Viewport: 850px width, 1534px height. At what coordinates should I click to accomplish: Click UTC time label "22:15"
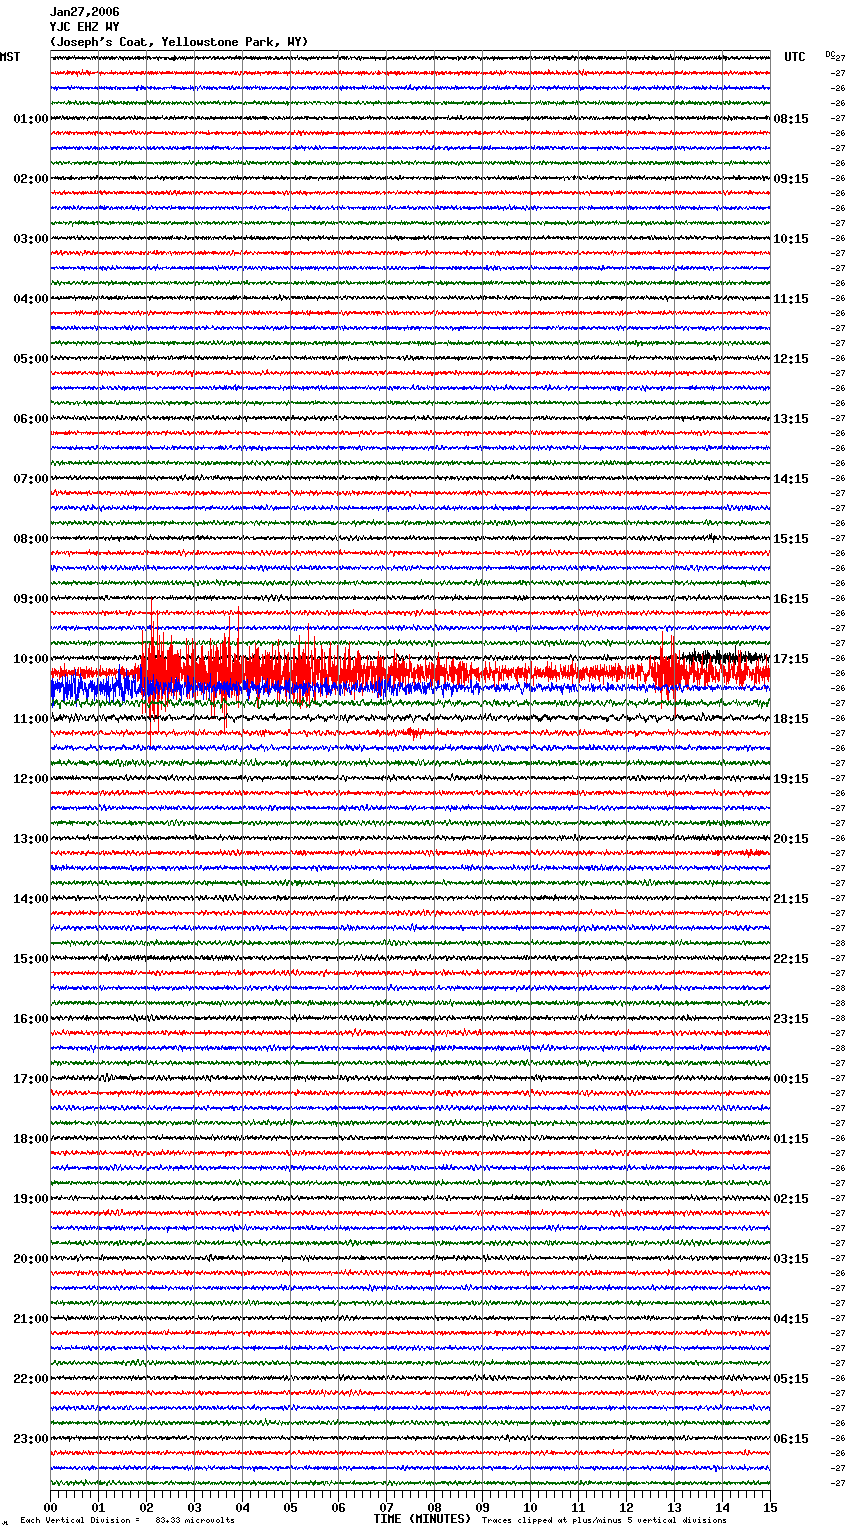(x=791, y=959)
